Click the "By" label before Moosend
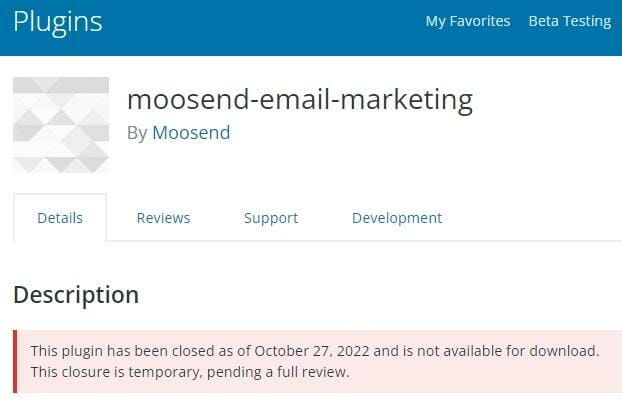The width and height of the screenshot is (622, 404). coord(137,132)
